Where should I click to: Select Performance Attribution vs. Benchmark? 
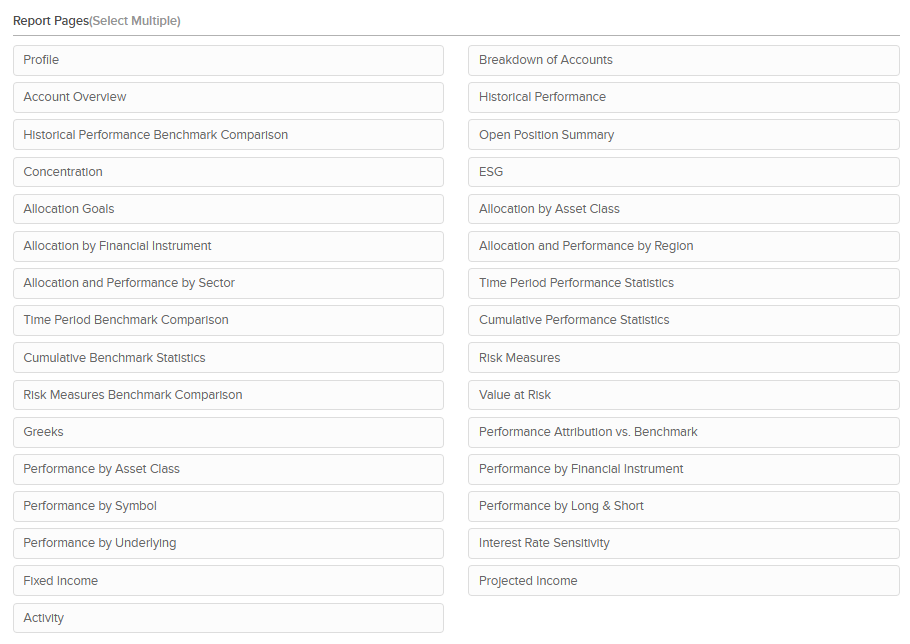tap(683, 432)
